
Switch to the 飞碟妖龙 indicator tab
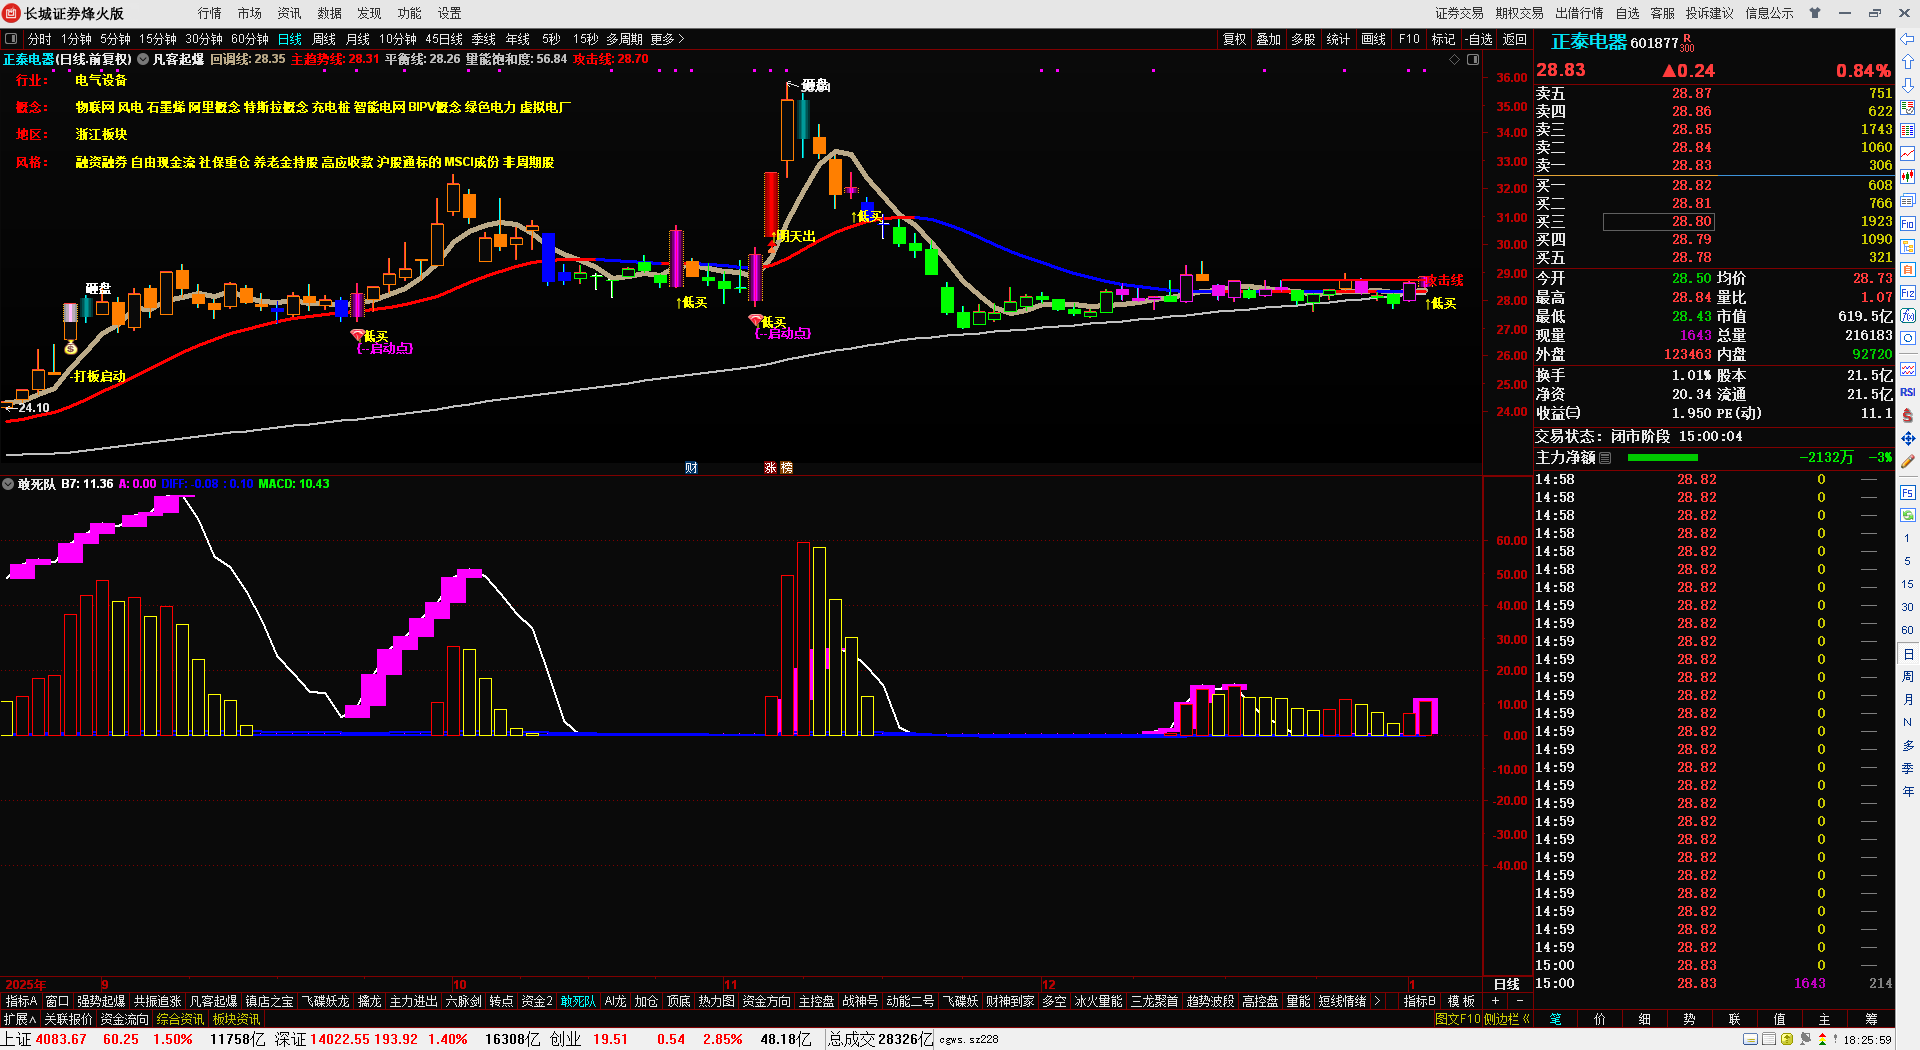coord(326,1001)
